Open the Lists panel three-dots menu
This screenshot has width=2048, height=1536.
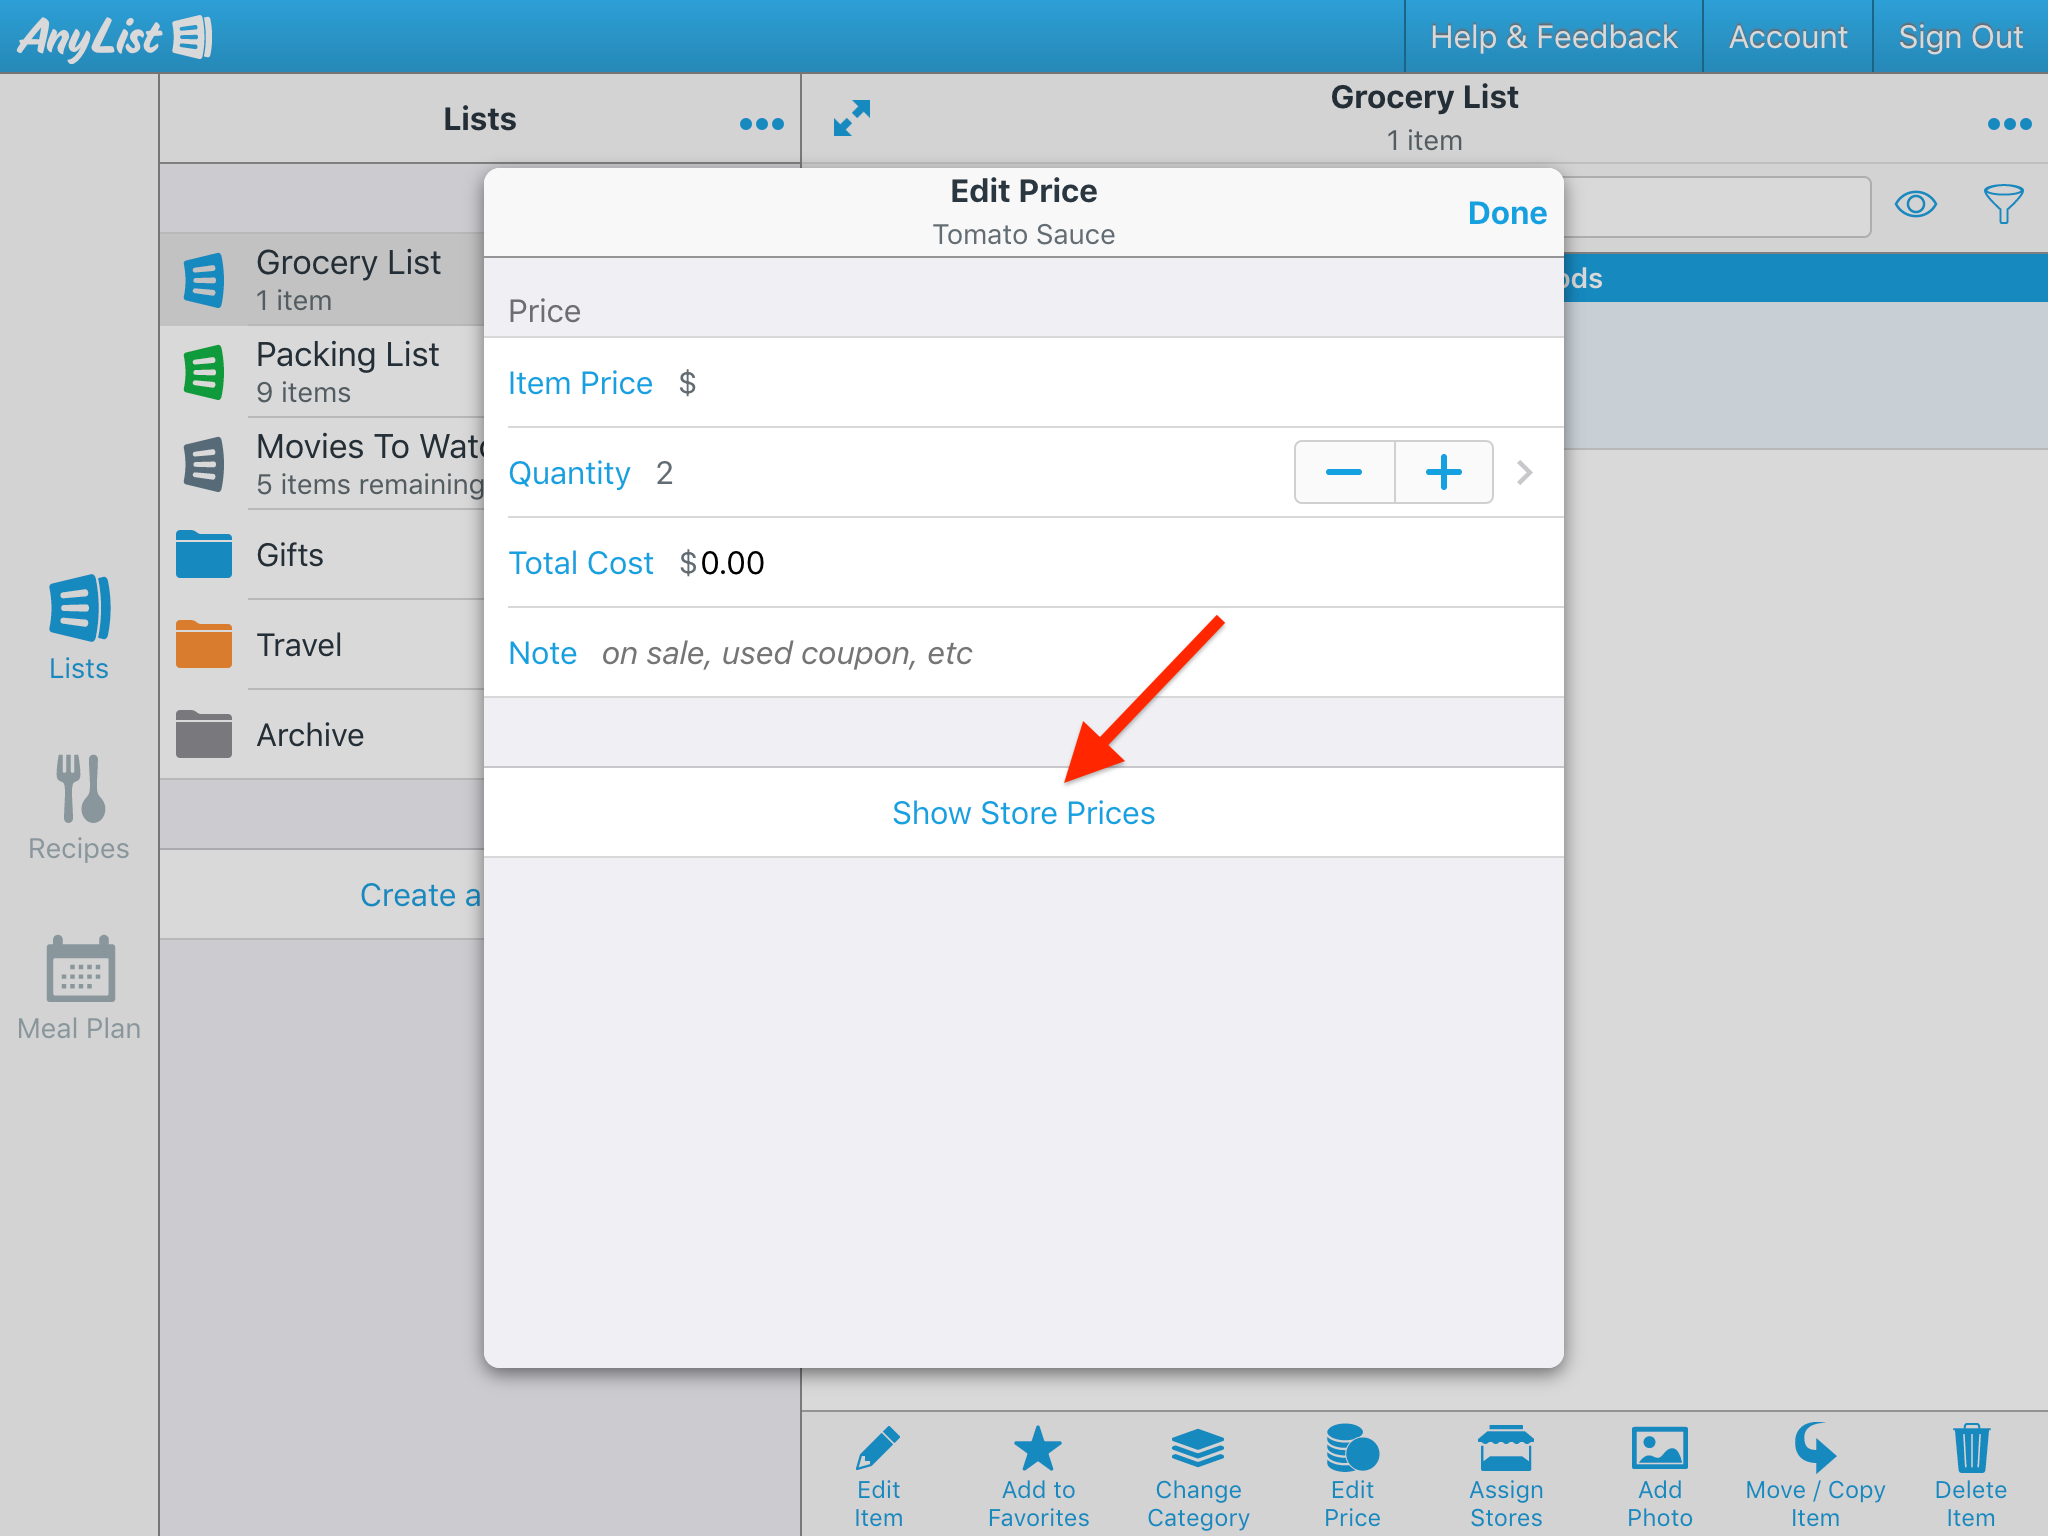(x=761, y=124)
